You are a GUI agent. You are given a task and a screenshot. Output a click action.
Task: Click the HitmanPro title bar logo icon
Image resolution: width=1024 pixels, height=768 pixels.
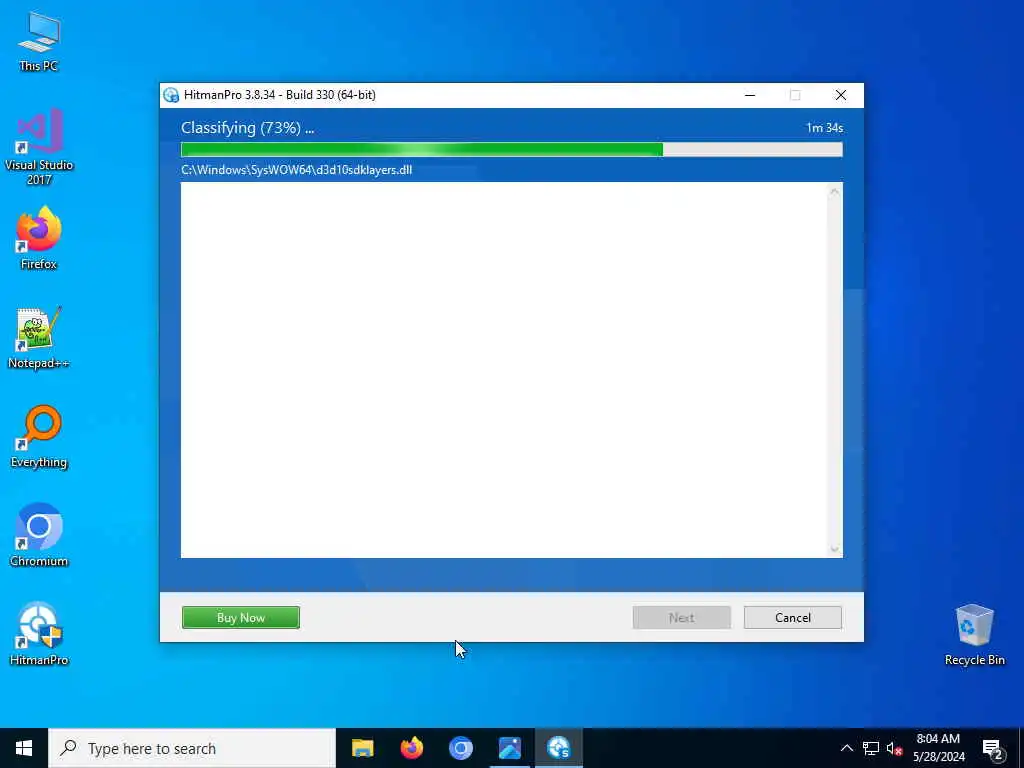pos(171,95)
